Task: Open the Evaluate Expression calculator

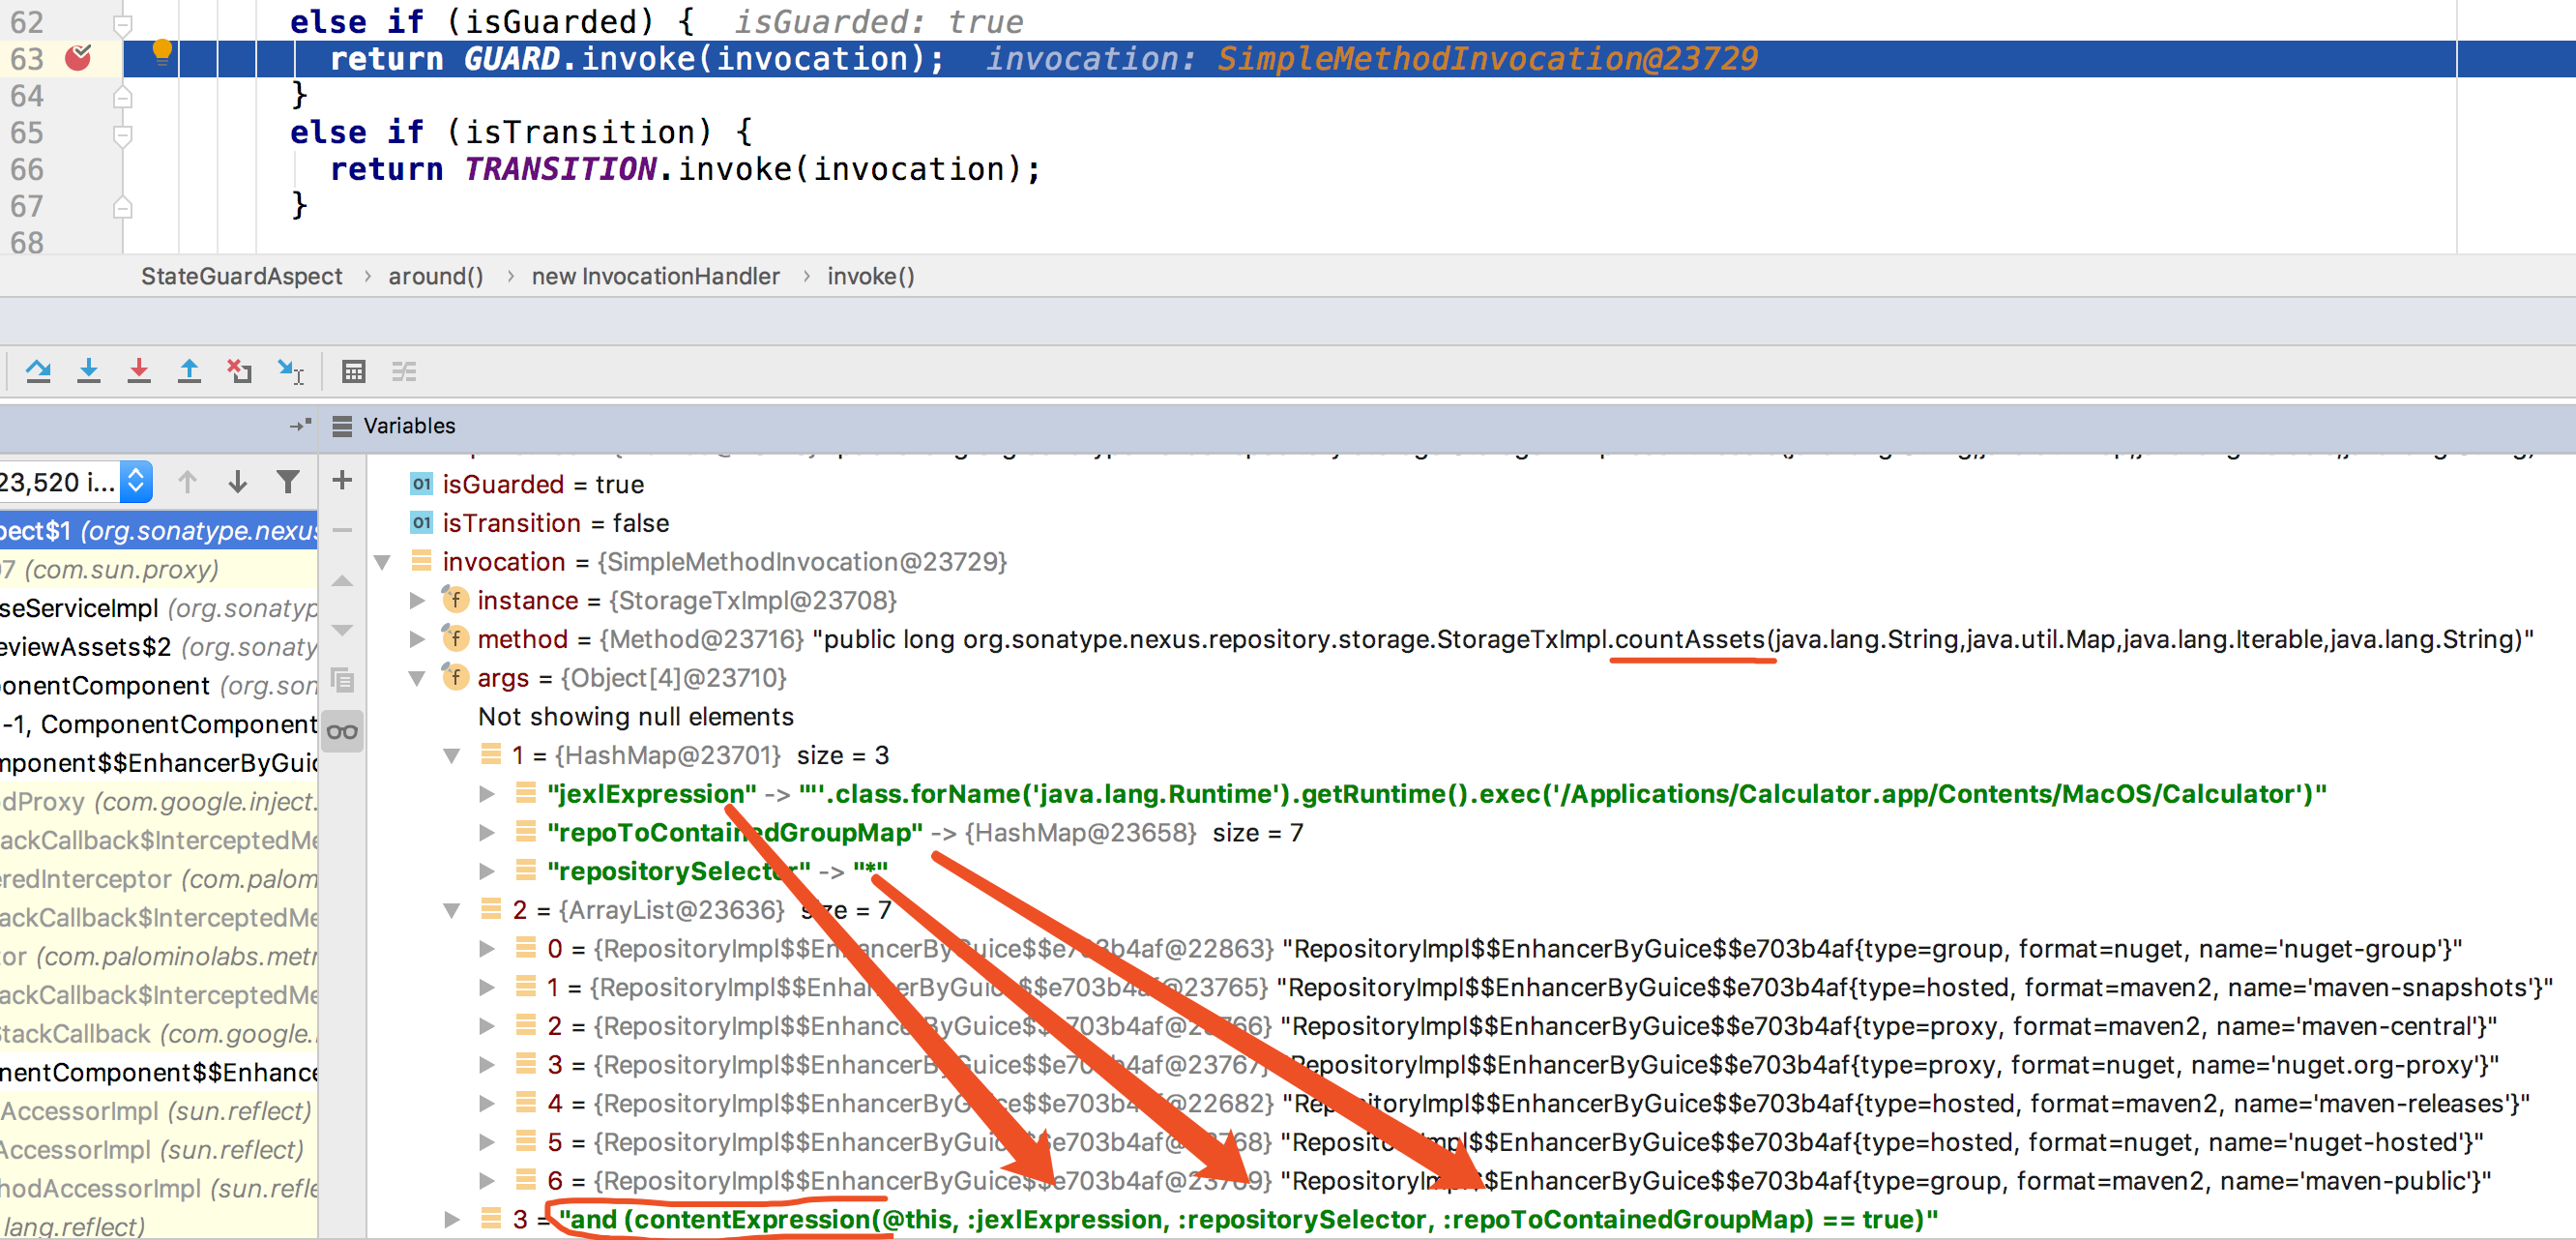Action: [353, 371]
